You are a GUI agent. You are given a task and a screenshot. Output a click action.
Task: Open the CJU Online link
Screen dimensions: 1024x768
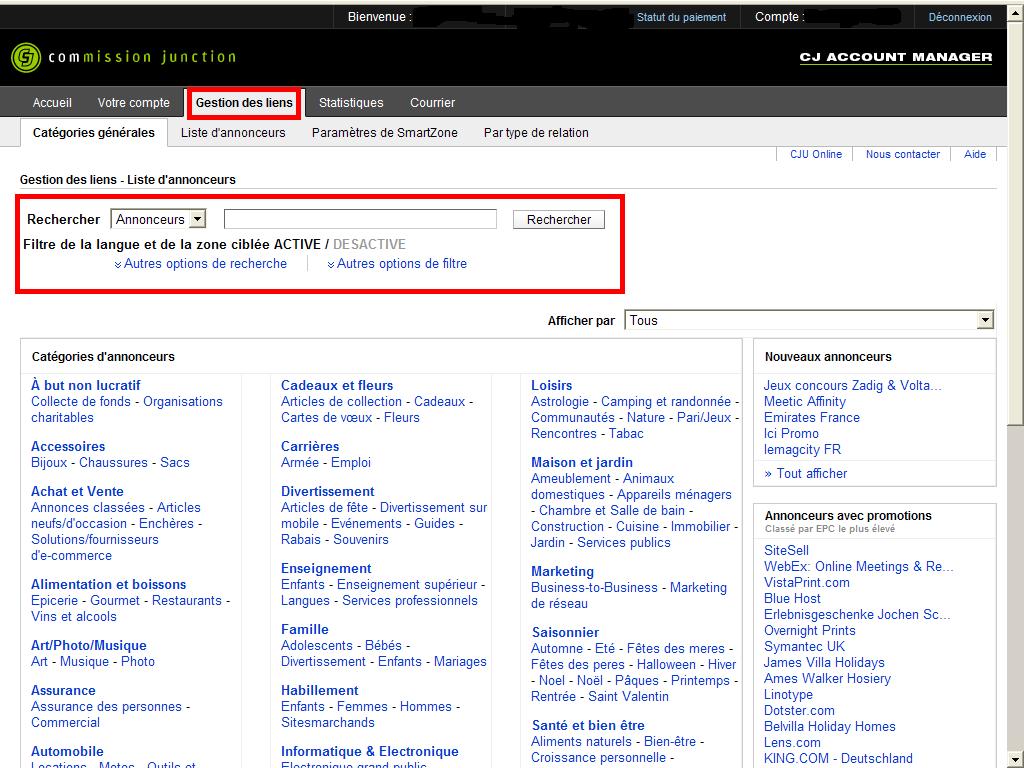click(816, 154)
